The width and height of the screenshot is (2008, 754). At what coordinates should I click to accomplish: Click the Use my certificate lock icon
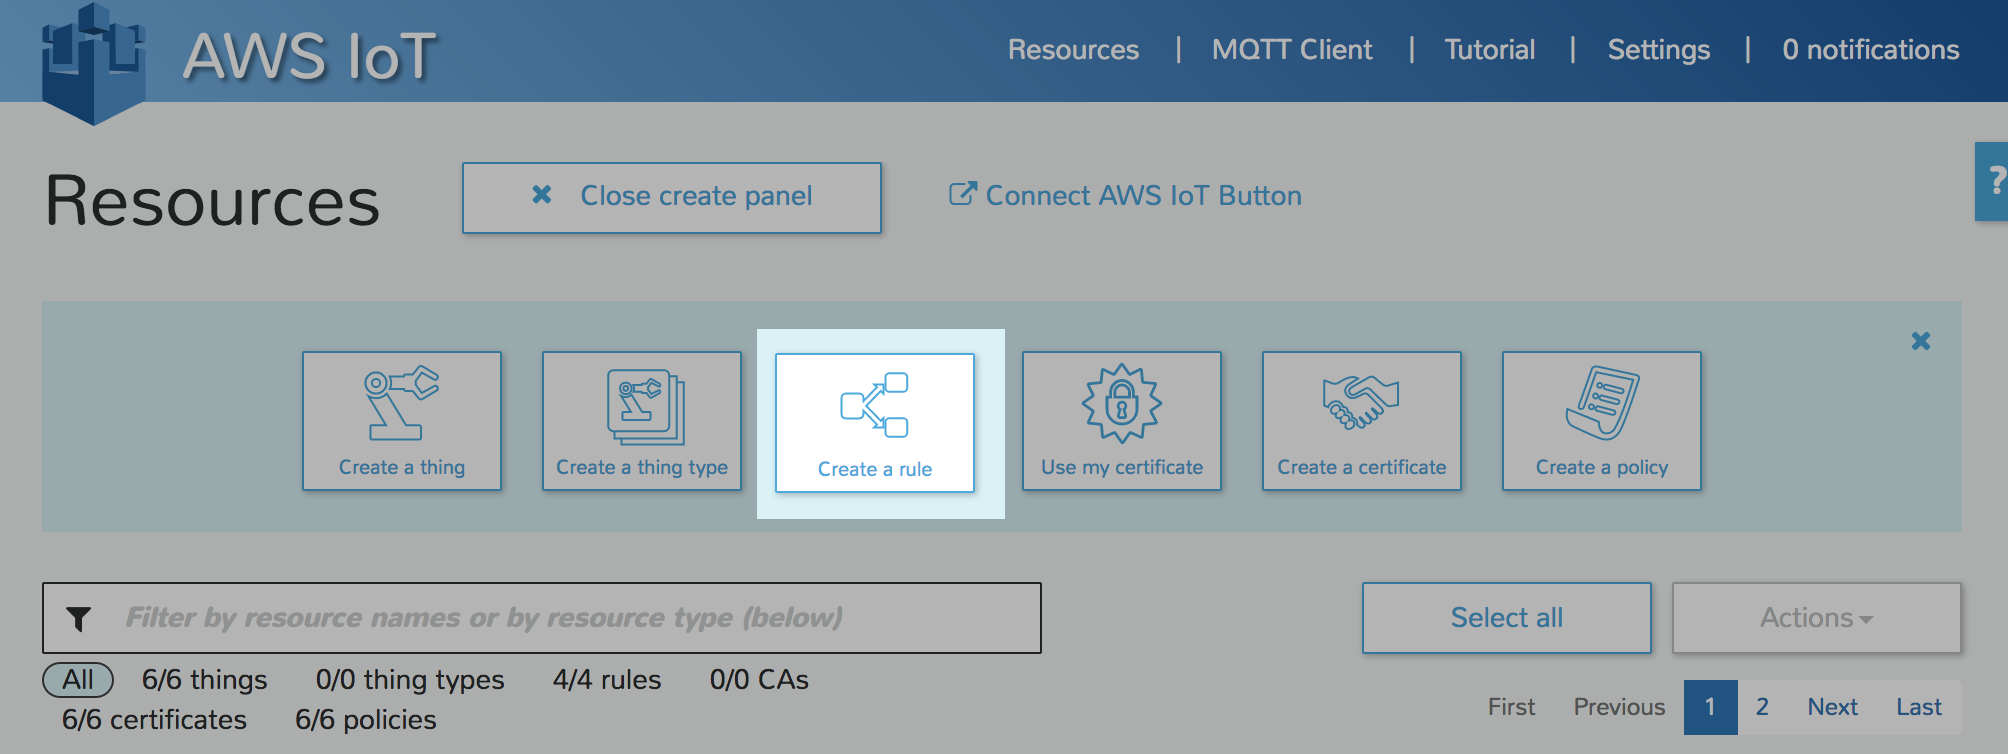pos(1122,403)
